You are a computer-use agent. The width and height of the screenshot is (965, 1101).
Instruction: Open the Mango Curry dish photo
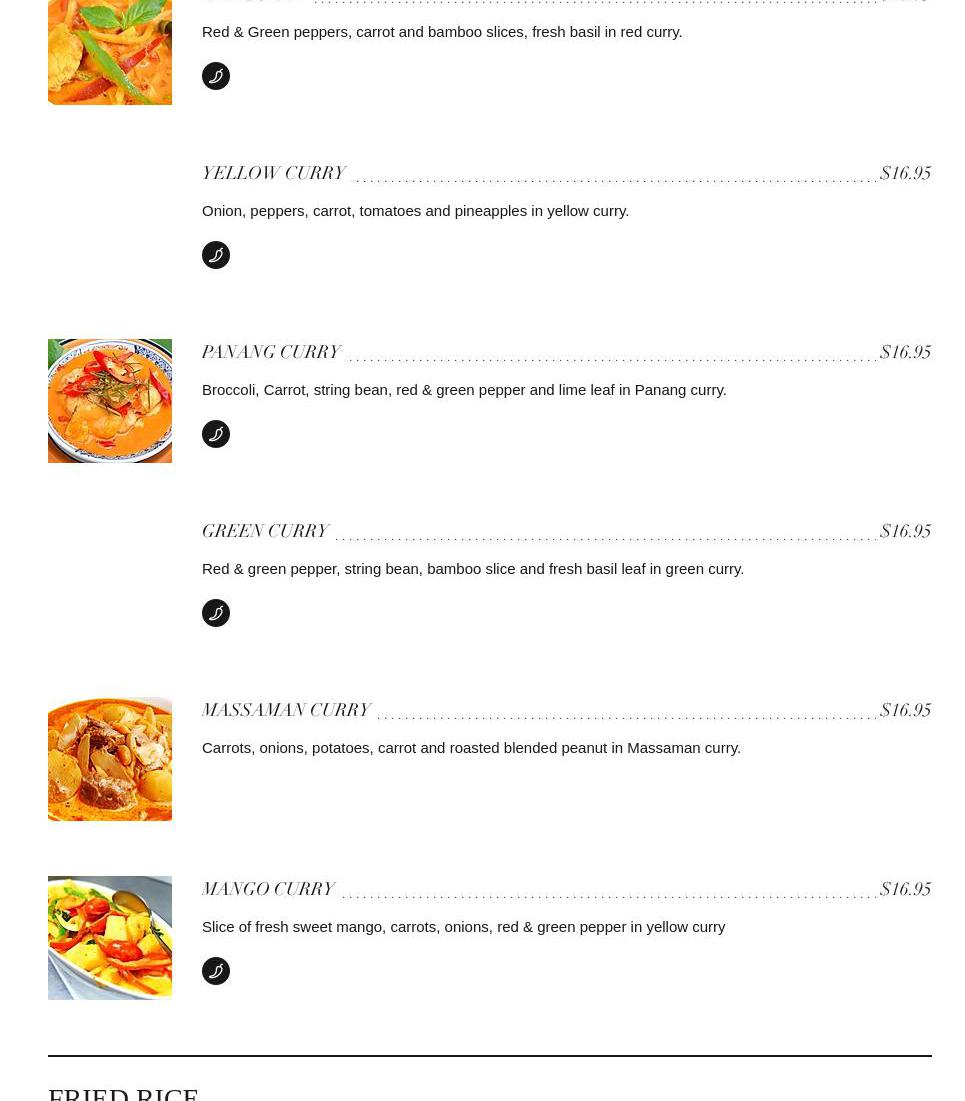[110, 938]
